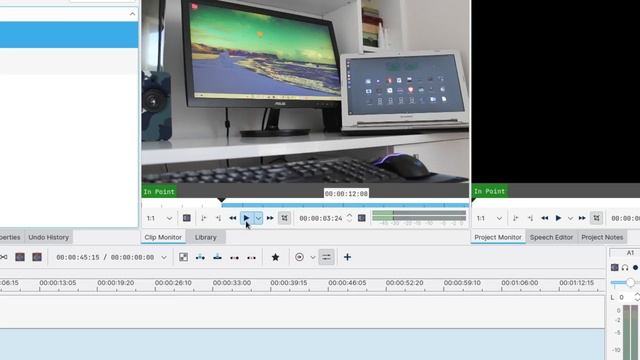The width and height of the screenshot is (640, 360).
Task: Toggle edit mode crop icon in Clip Monitor
Action: click(x=284, y=218)
